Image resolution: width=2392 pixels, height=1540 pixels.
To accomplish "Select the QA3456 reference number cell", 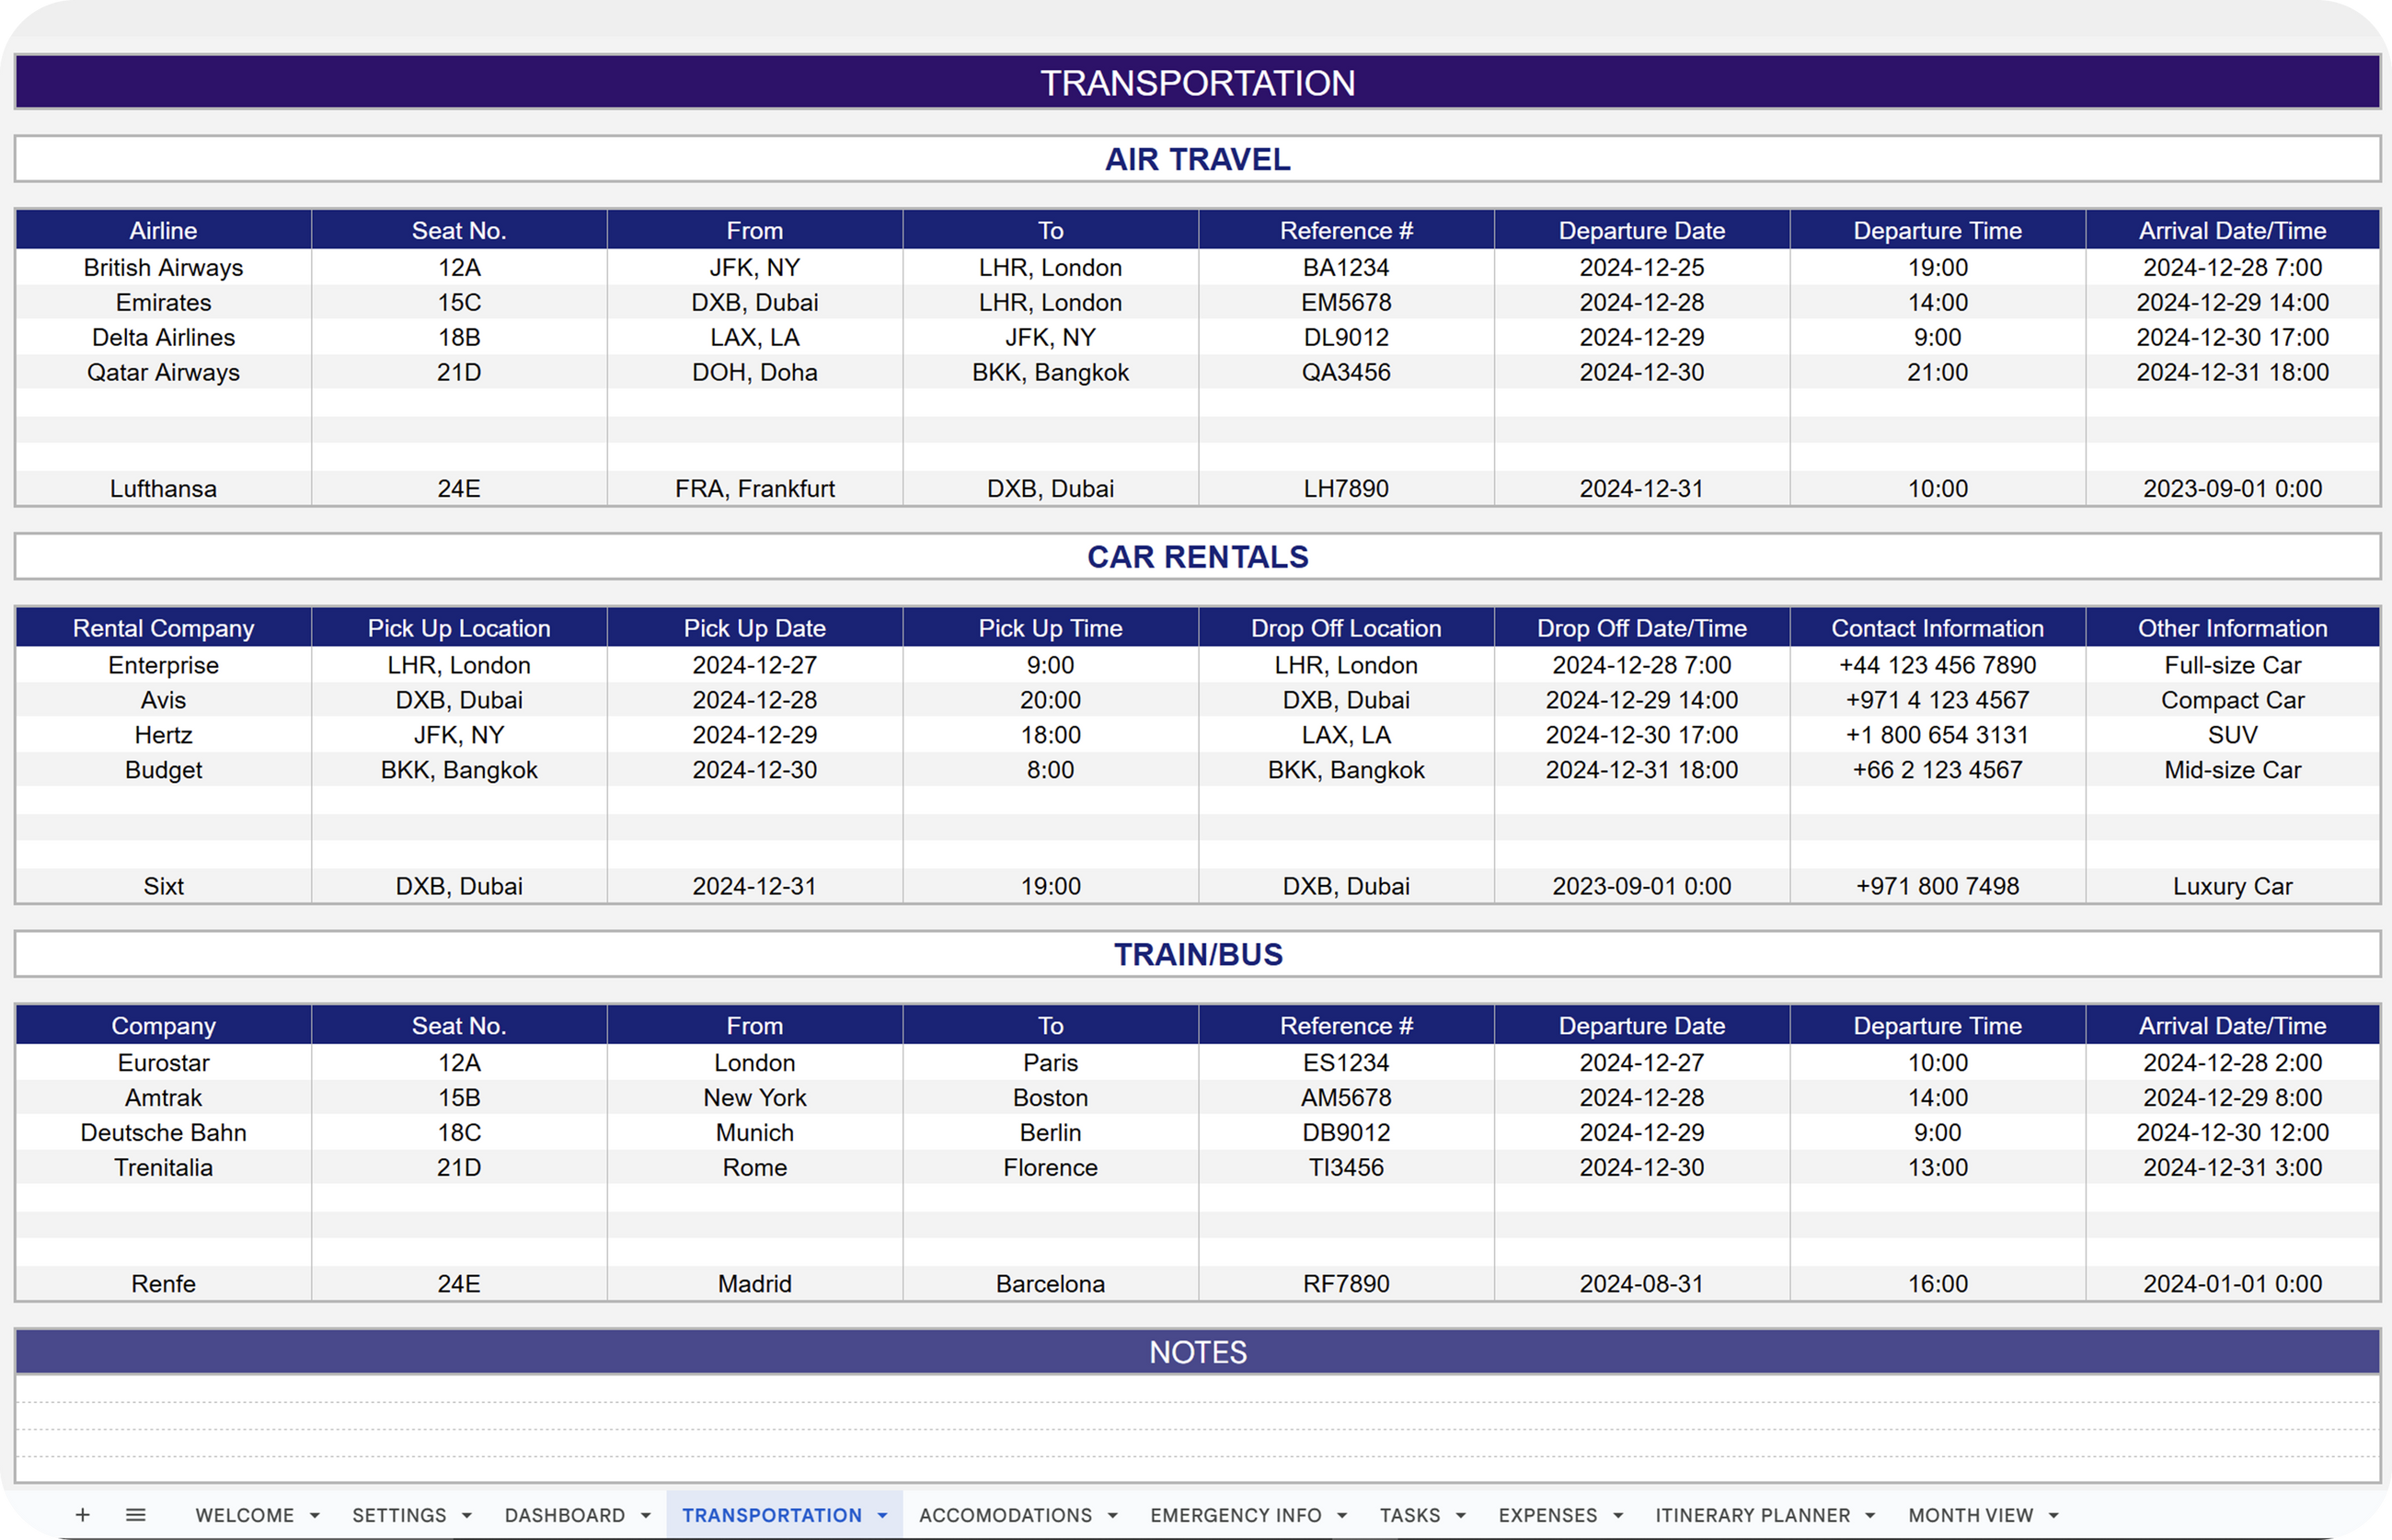I will click(1346, 373).
